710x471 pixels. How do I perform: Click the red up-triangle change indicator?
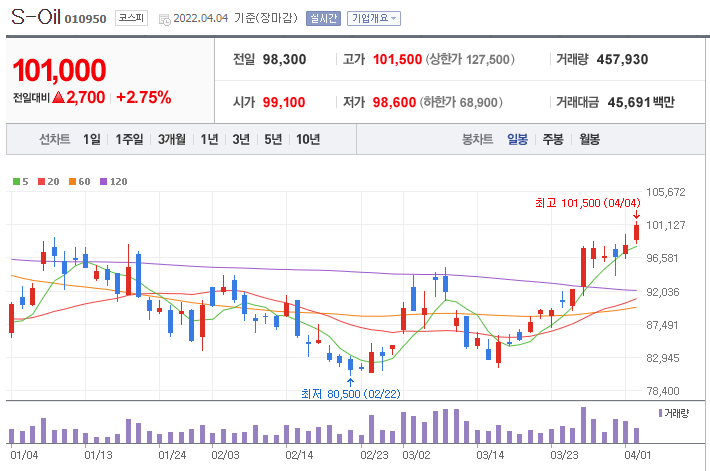(58, 96)
